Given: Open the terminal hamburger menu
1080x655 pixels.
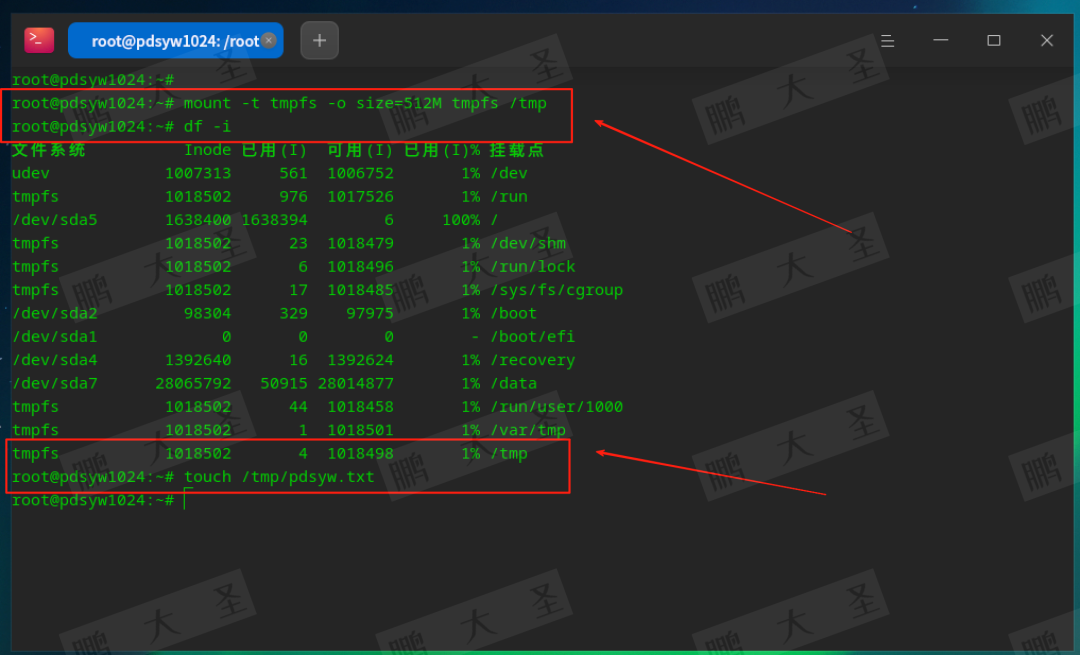Looking at the screenshot, I should pos(888,41).
